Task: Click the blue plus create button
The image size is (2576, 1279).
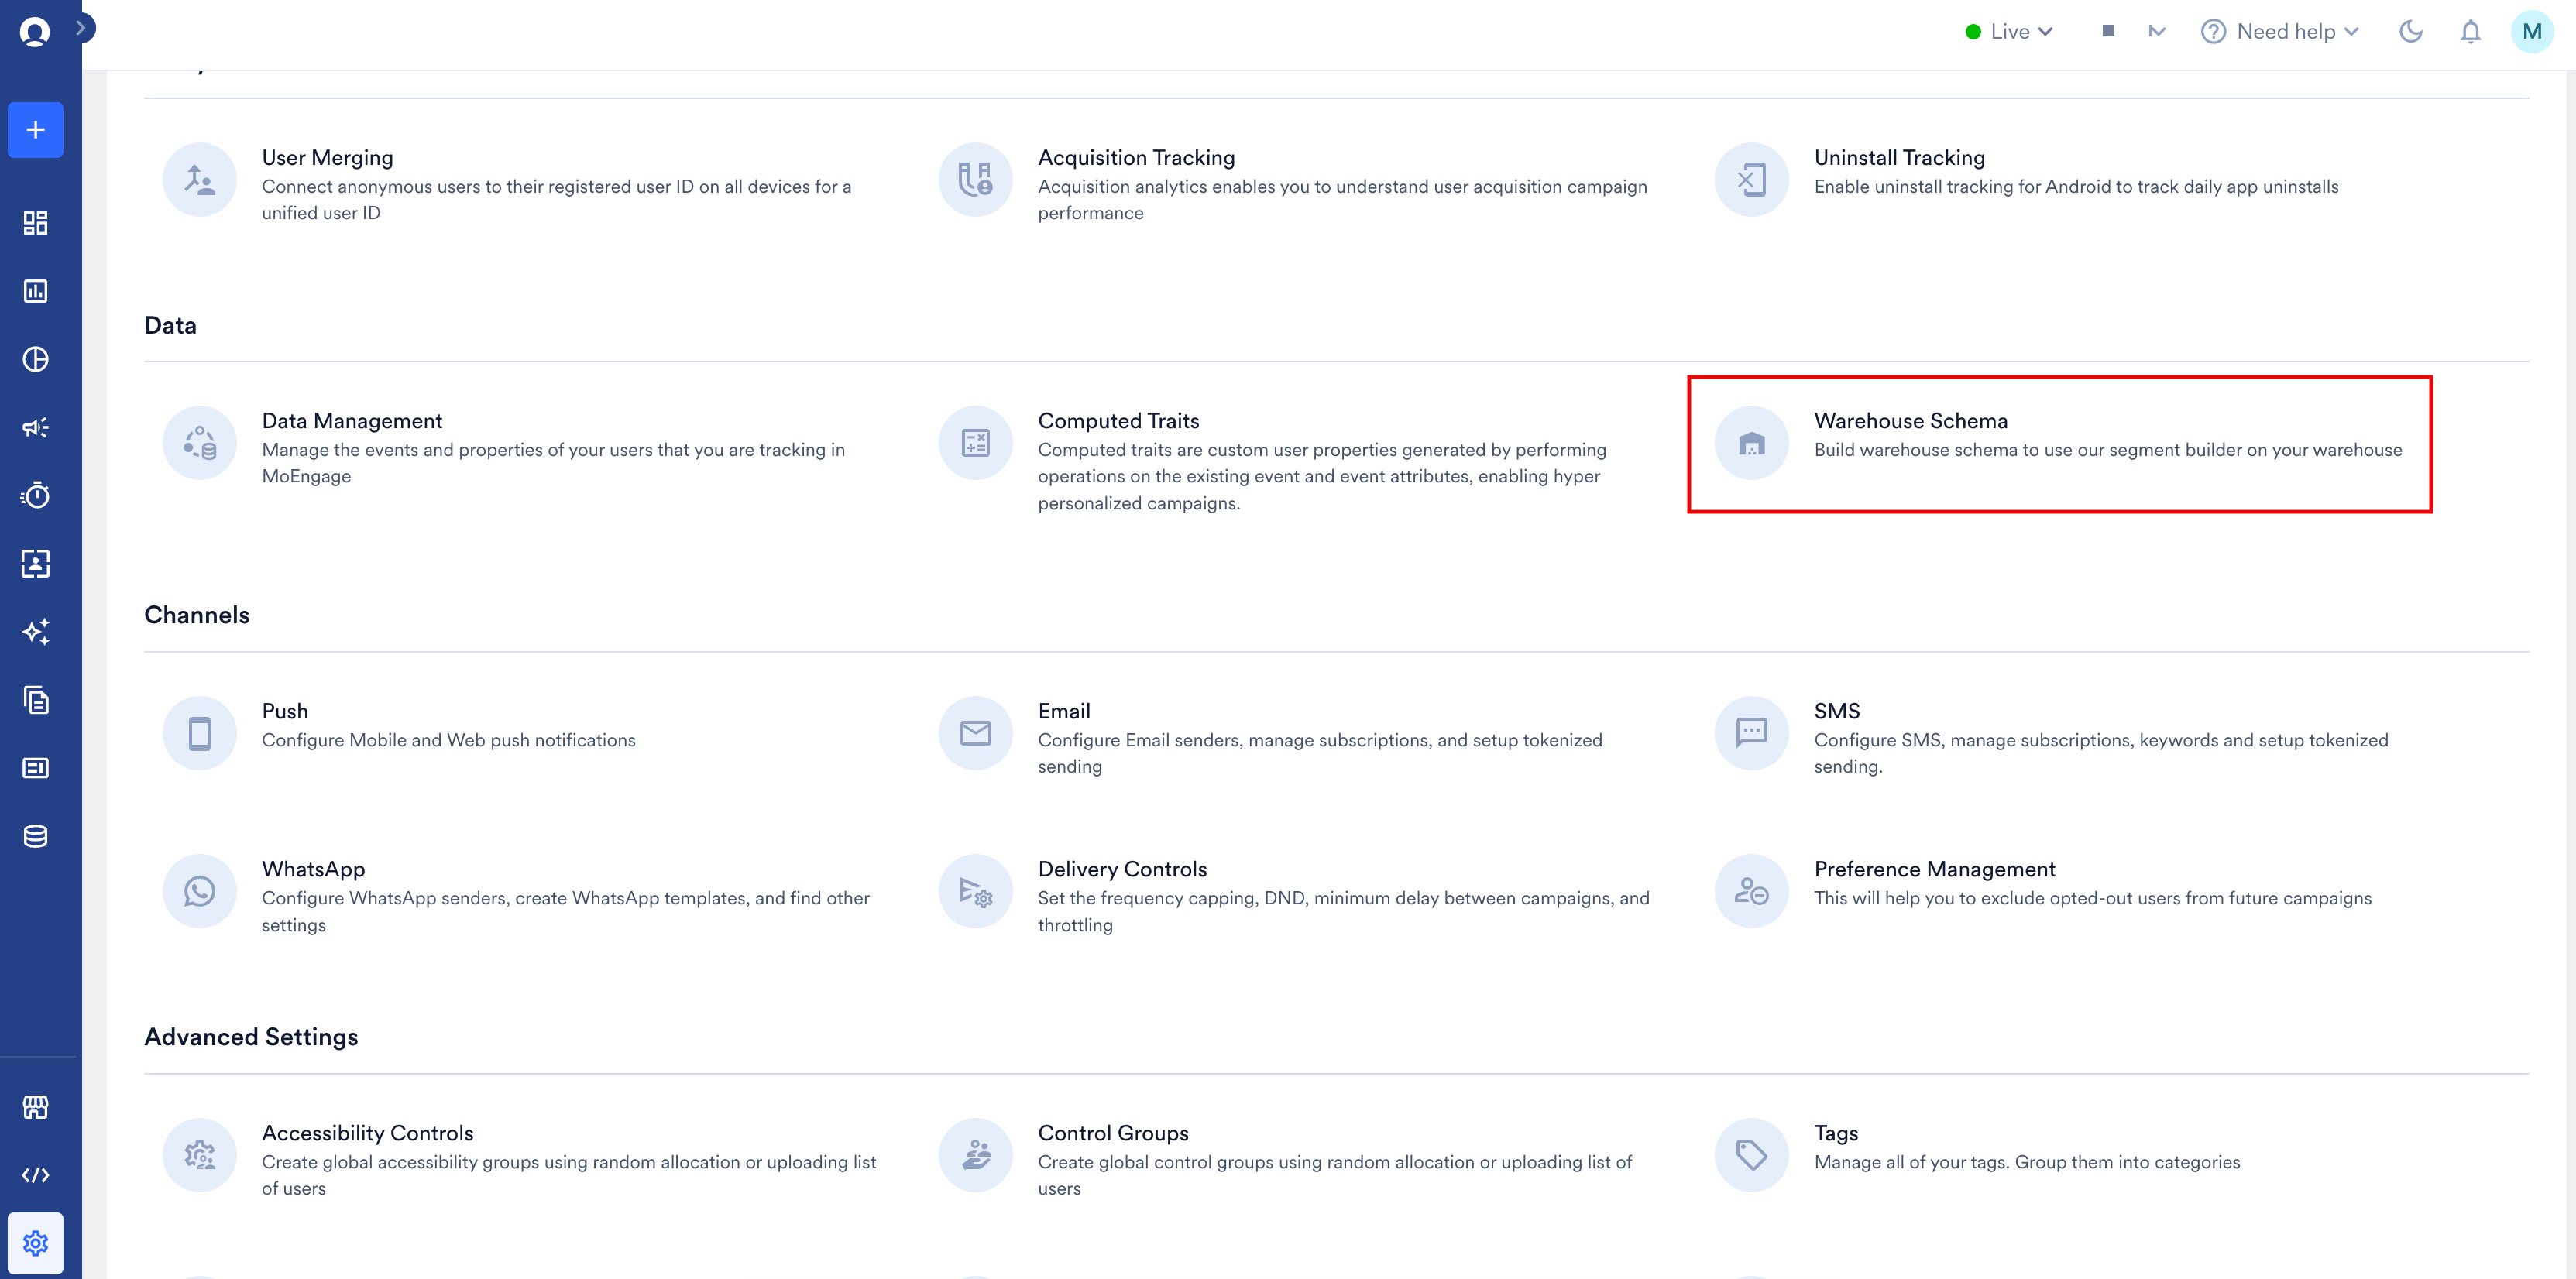Action: click(35, 130)
